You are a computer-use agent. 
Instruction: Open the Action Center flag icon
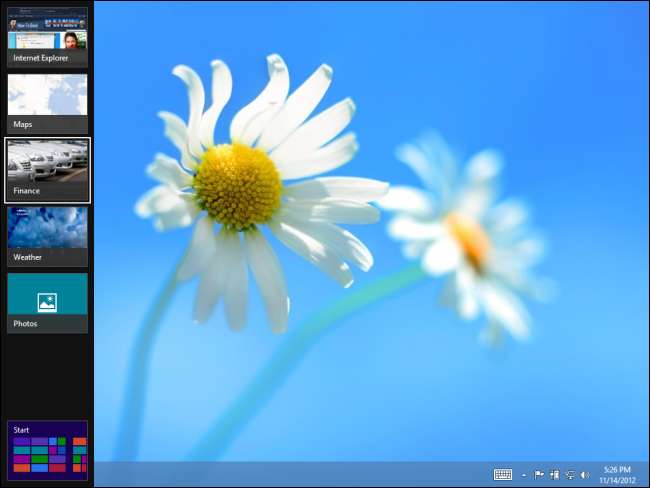click(x=538, y=475)
